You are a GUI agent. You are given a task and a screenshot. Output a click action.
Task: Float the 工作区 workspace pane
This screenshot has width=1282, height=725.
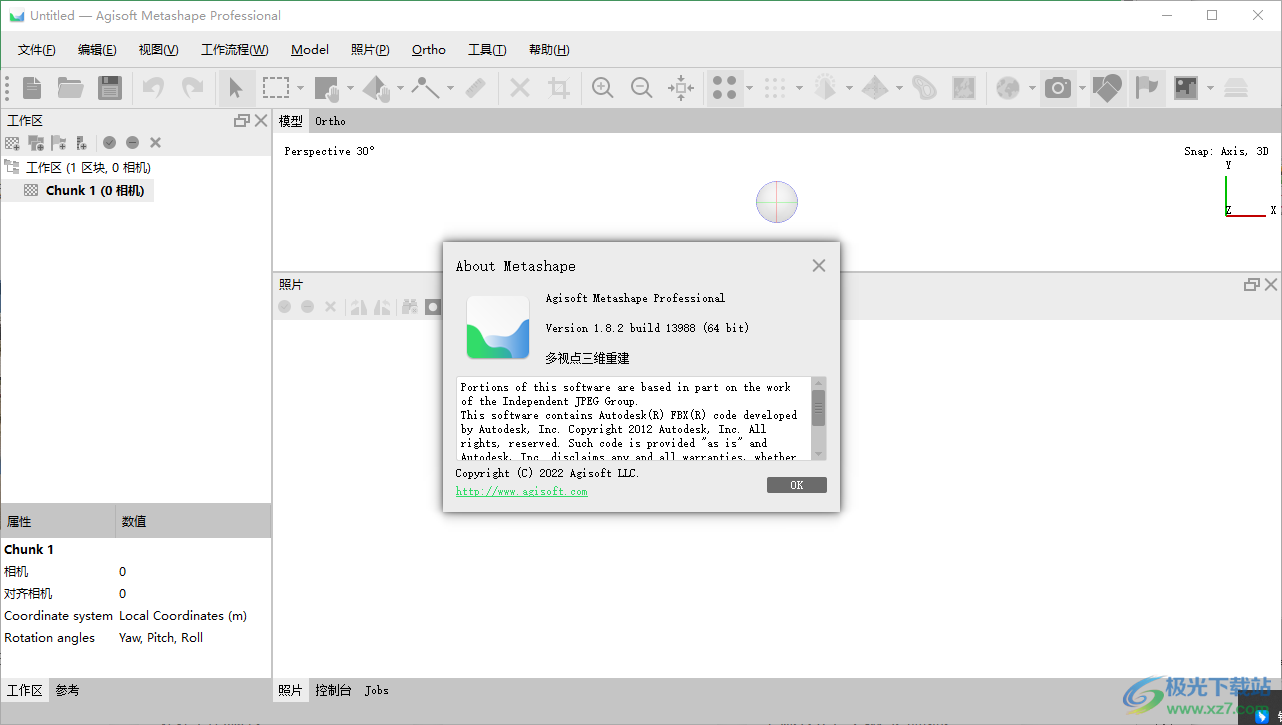point(241,120)
